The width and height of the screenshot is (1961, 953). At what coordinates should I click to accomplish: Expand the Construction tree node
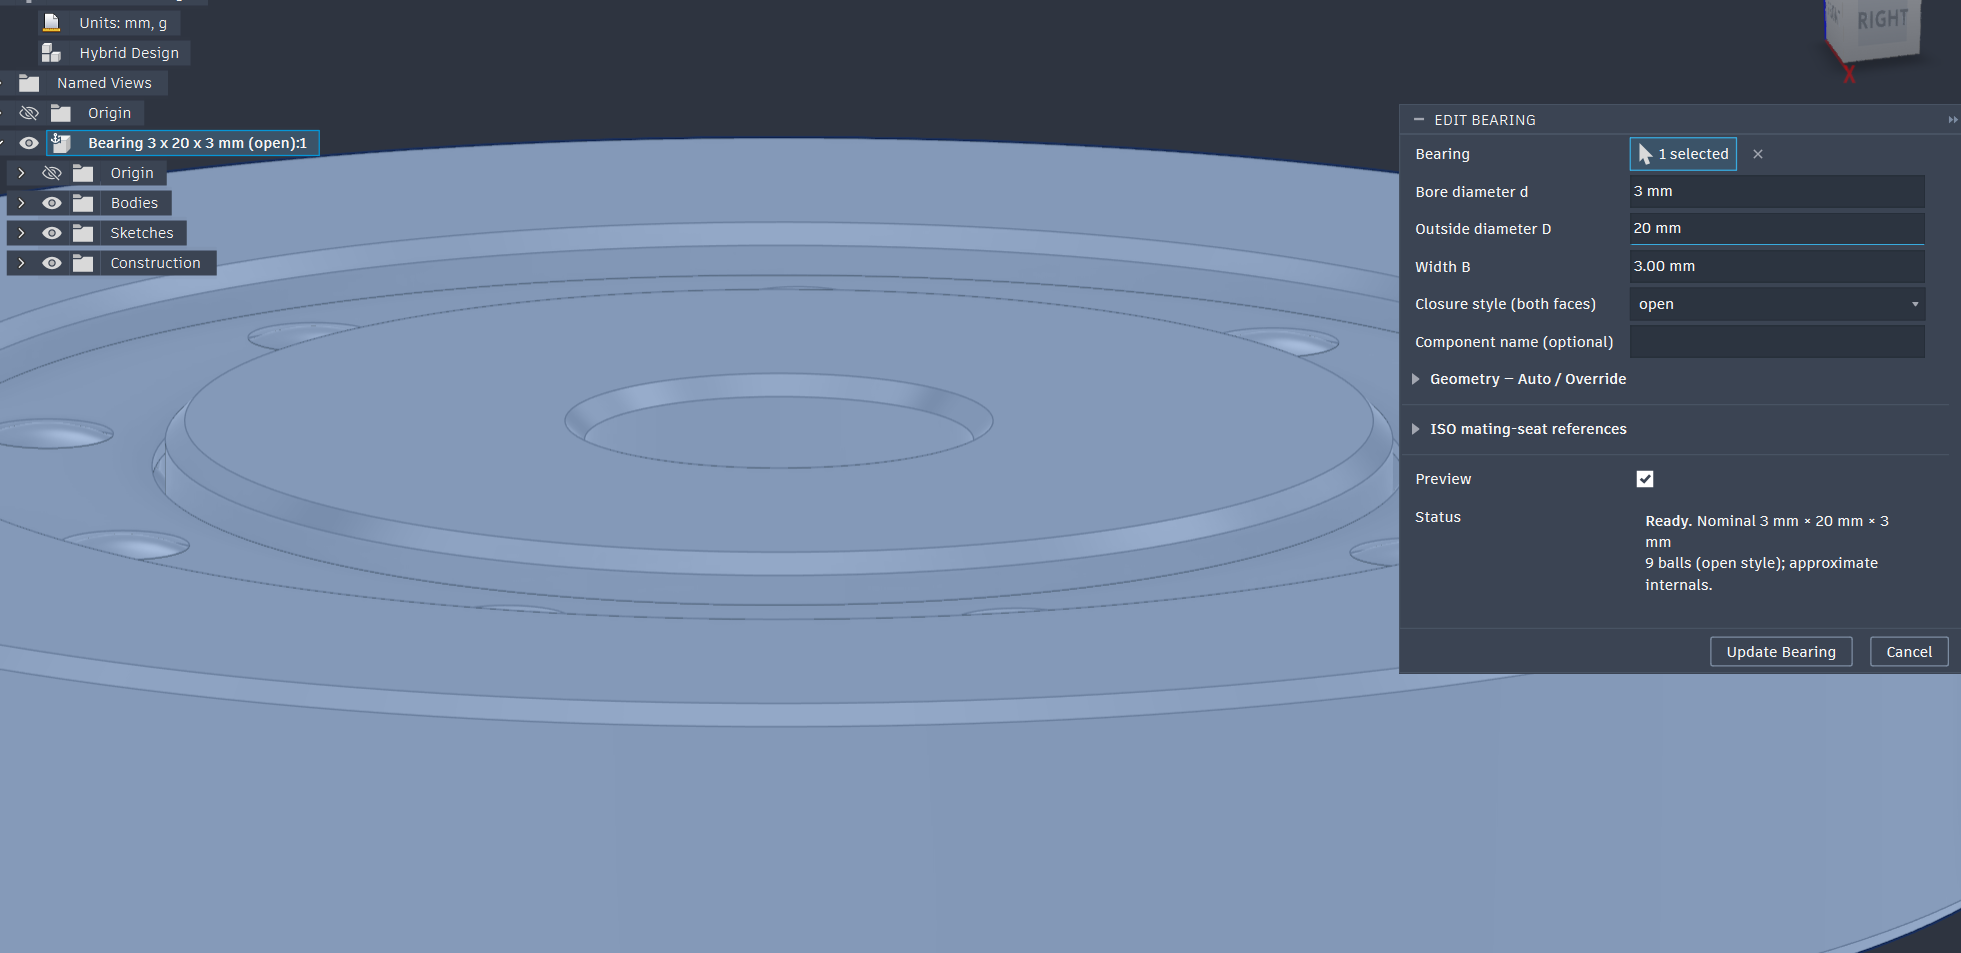(21, 263)
